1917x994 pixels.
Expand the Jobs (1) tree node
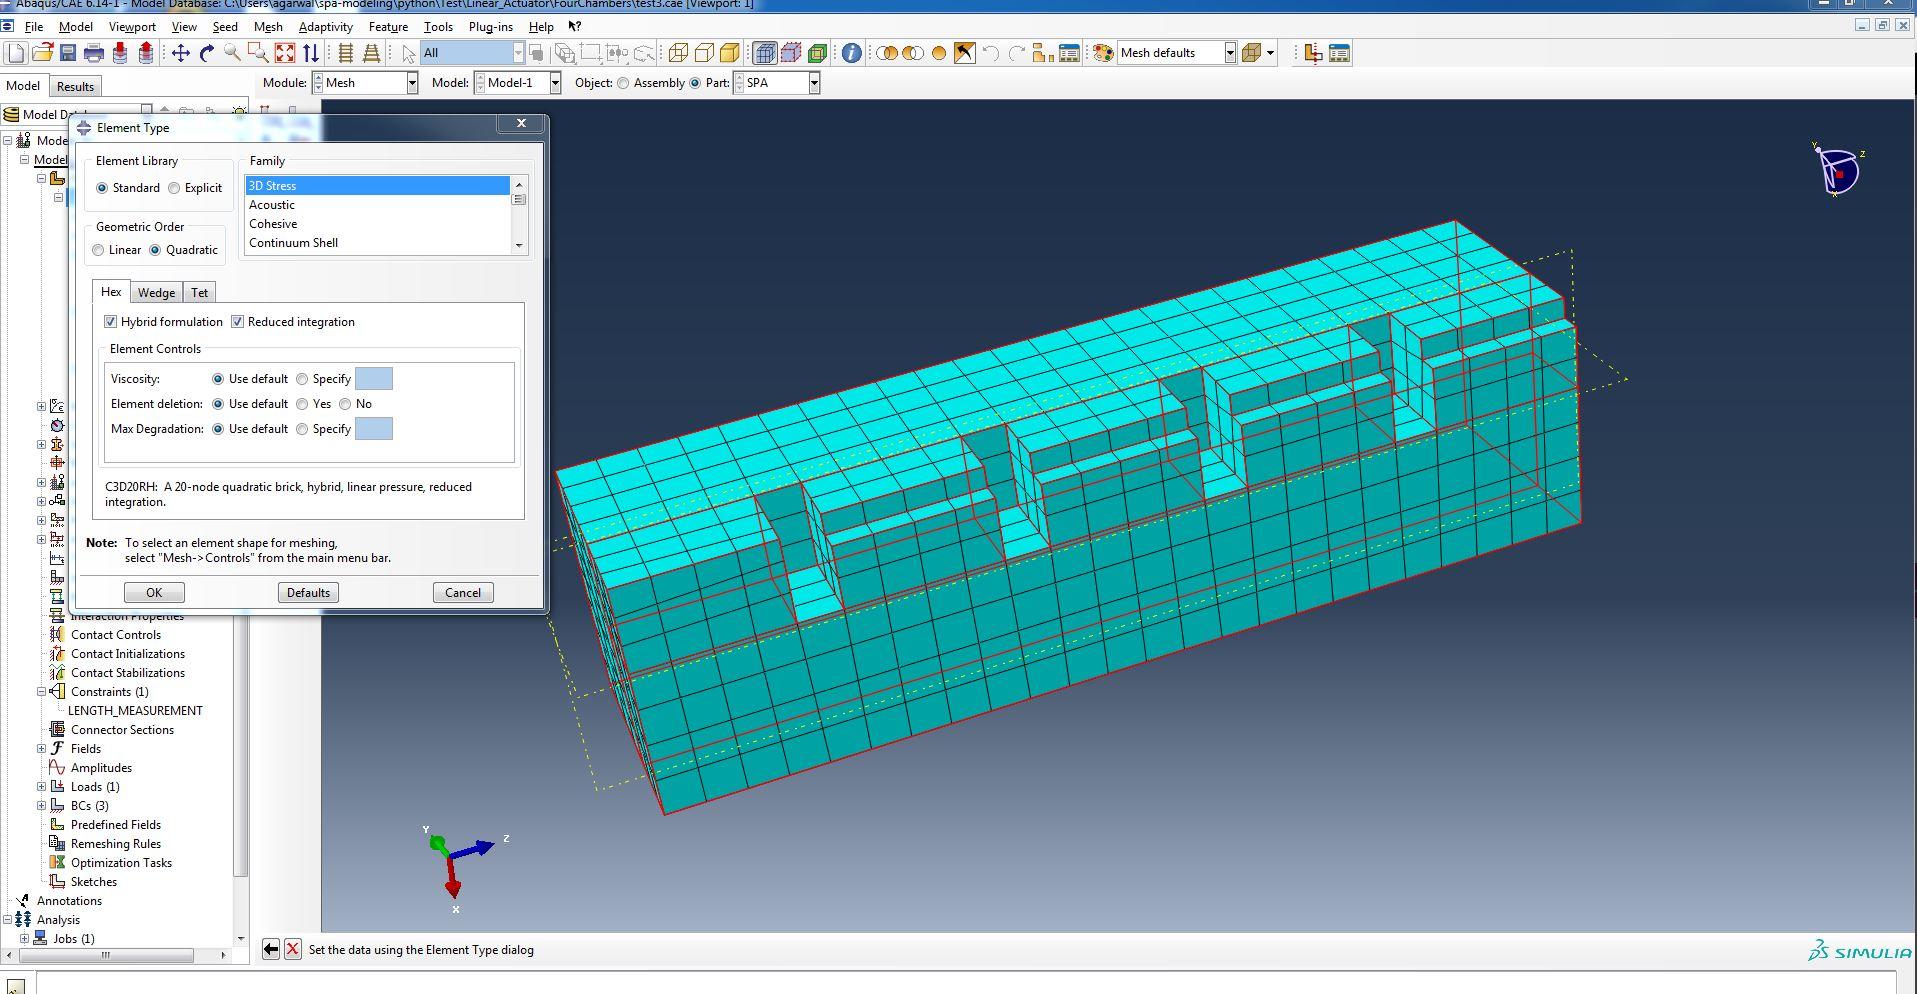pos(25,939)
